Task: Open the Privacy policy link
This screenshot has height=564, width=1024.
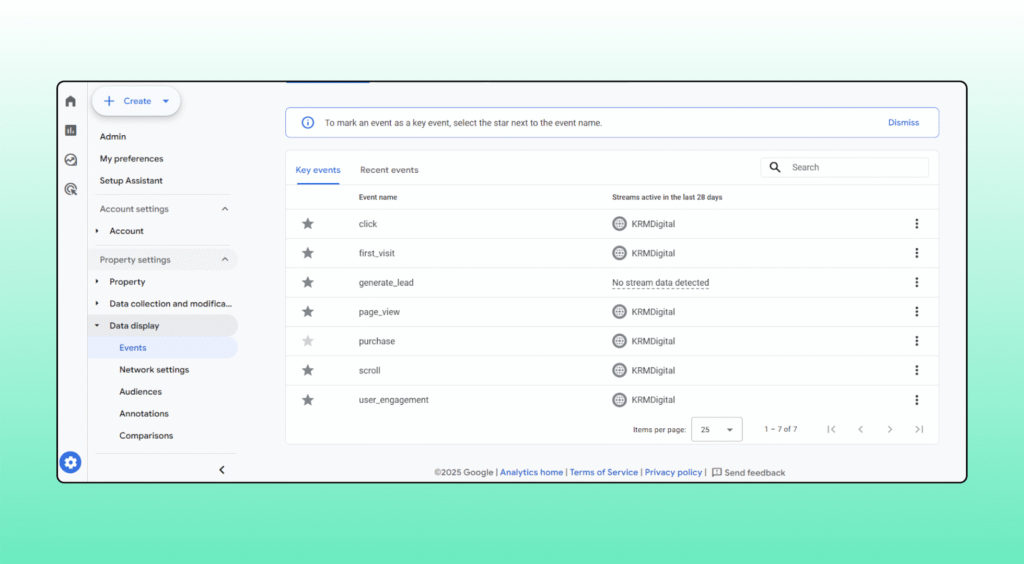Action: [x=673, y=472]
